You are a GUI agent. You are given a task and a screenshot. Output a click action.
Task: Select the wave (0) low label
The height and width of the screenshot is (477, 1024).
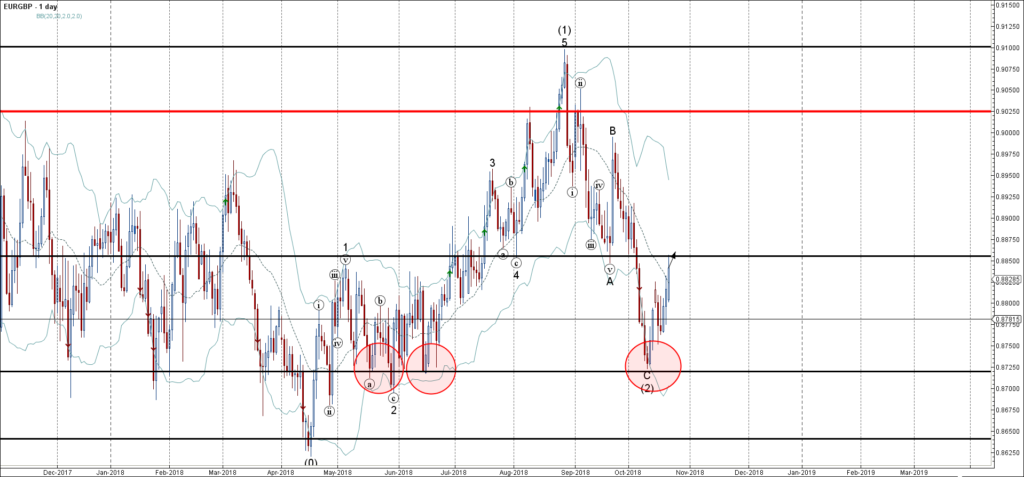tap(311, 462)
